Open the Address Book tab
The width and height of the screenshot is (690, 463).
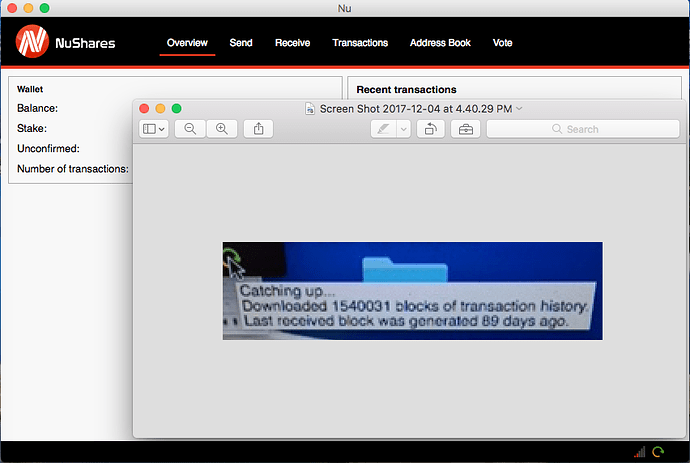pos(440,43)
